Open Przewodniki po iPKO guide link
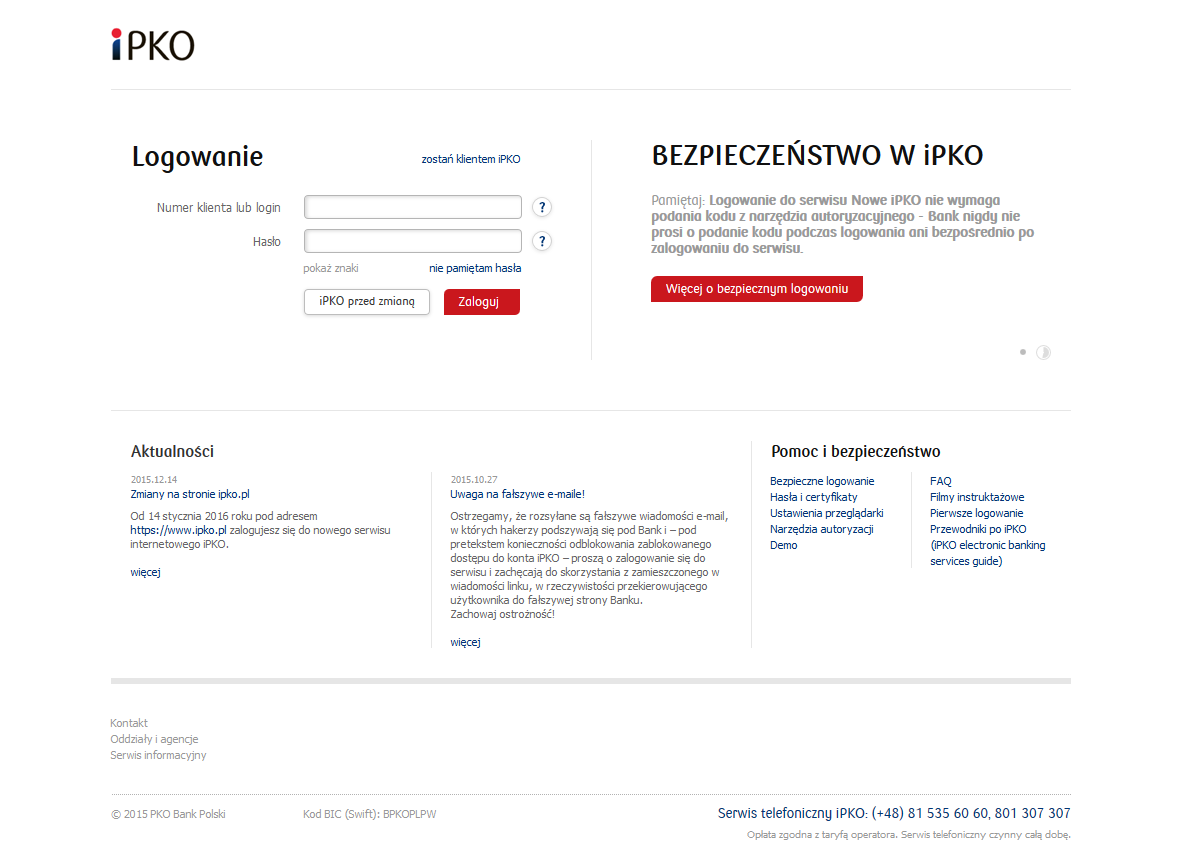The width and height of the screenshot is (1182, 842). click(988, 545)
